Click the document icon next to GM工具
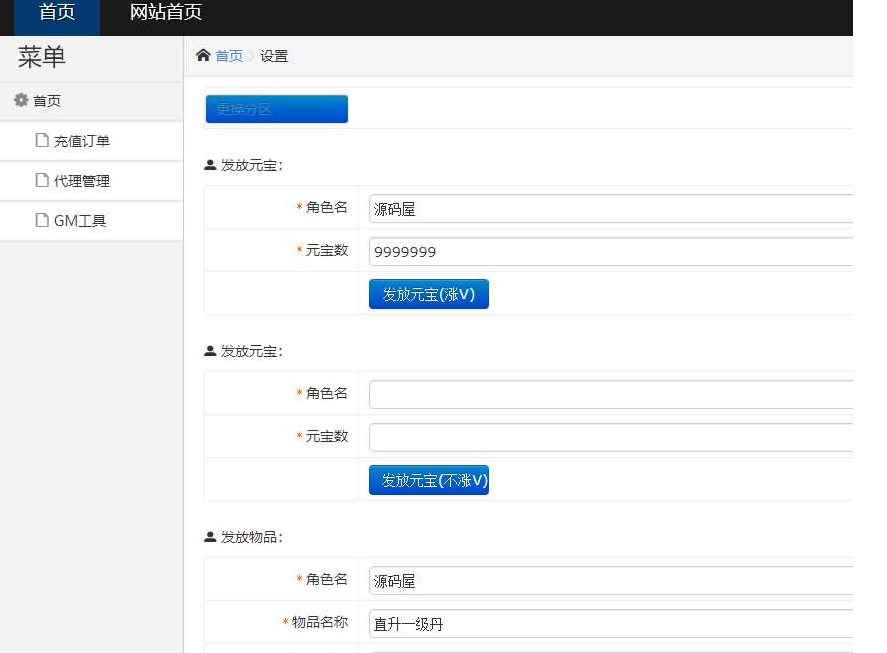Screen dimensions: 887x653 tap(42, 221)
